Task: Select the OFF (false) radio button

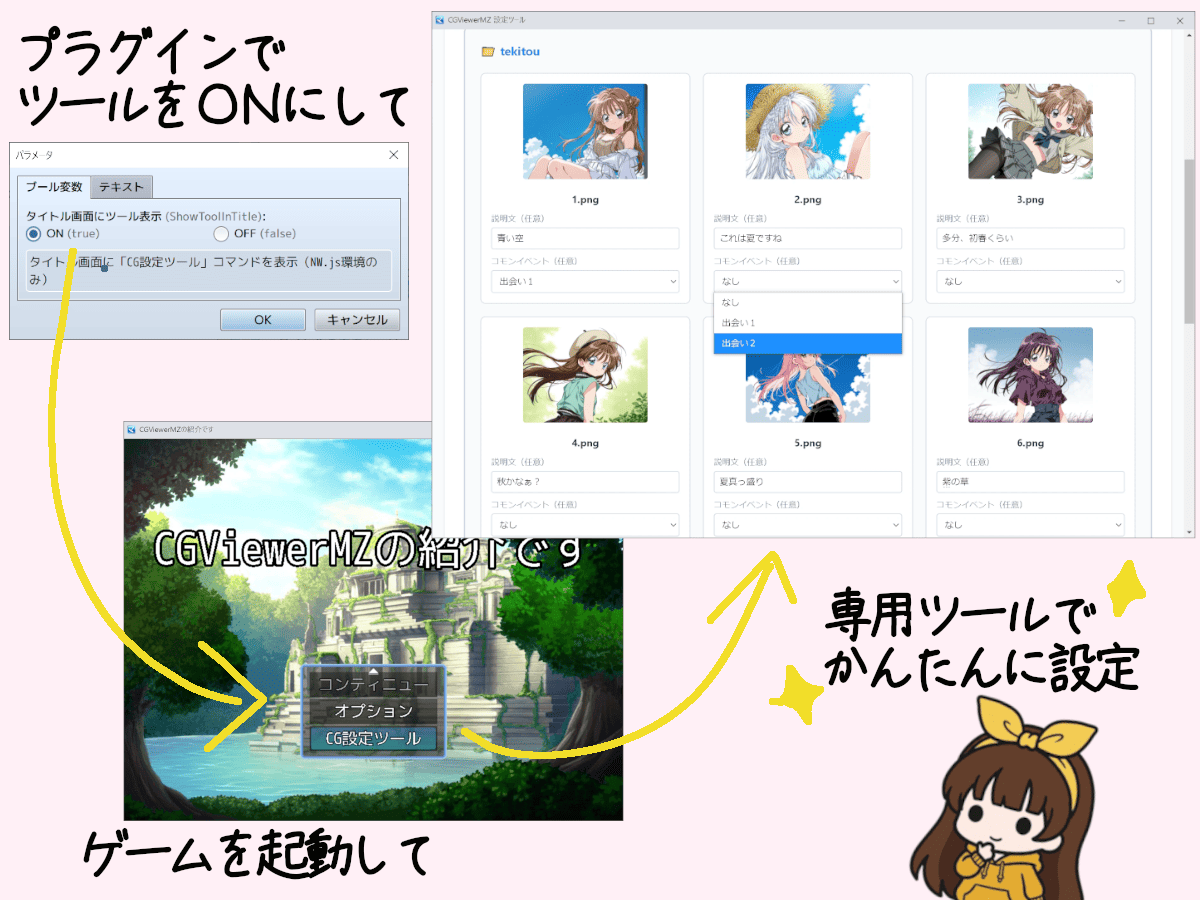Action: (x=222, y=234)
